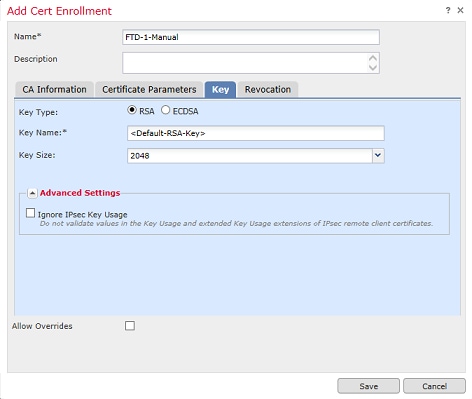The height and width of the screenshot is (399, 472).
Task: Select the Key tab
Action: click(220, 90)
